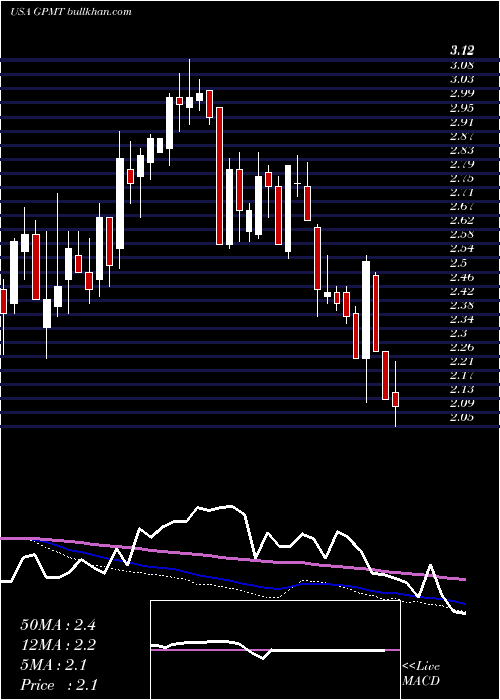Click the 2.87 price axis label
The width and height of the screenshot is (500, 700).
pos(462,136)
